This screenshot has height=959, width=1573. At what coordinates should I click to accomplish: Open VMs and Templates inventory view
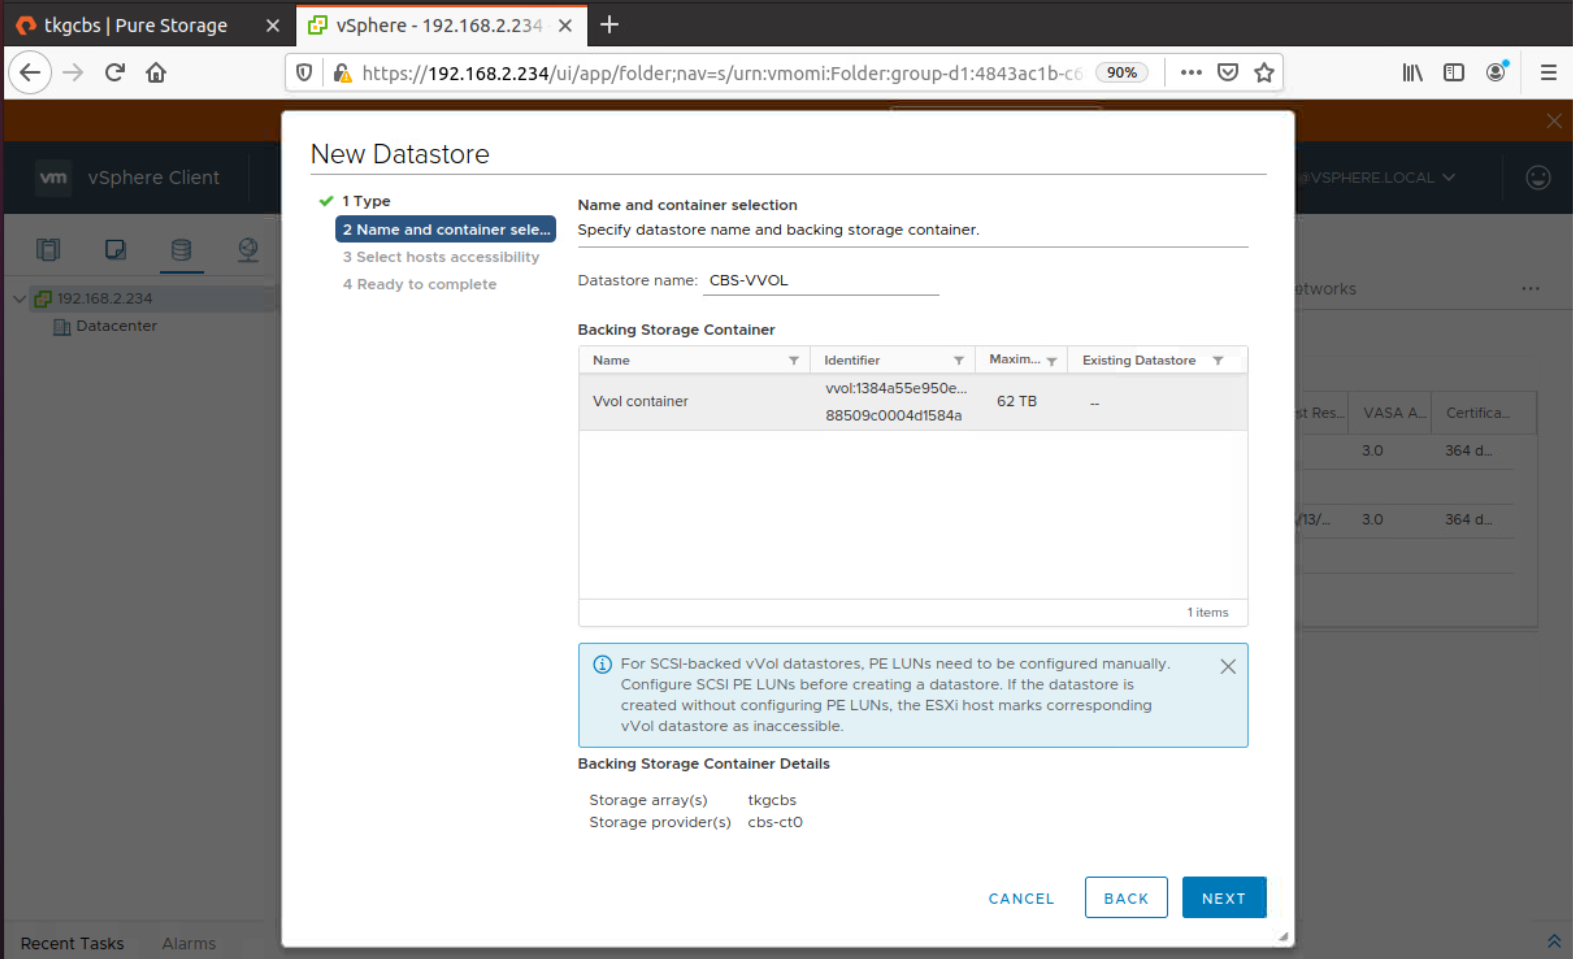115,250
